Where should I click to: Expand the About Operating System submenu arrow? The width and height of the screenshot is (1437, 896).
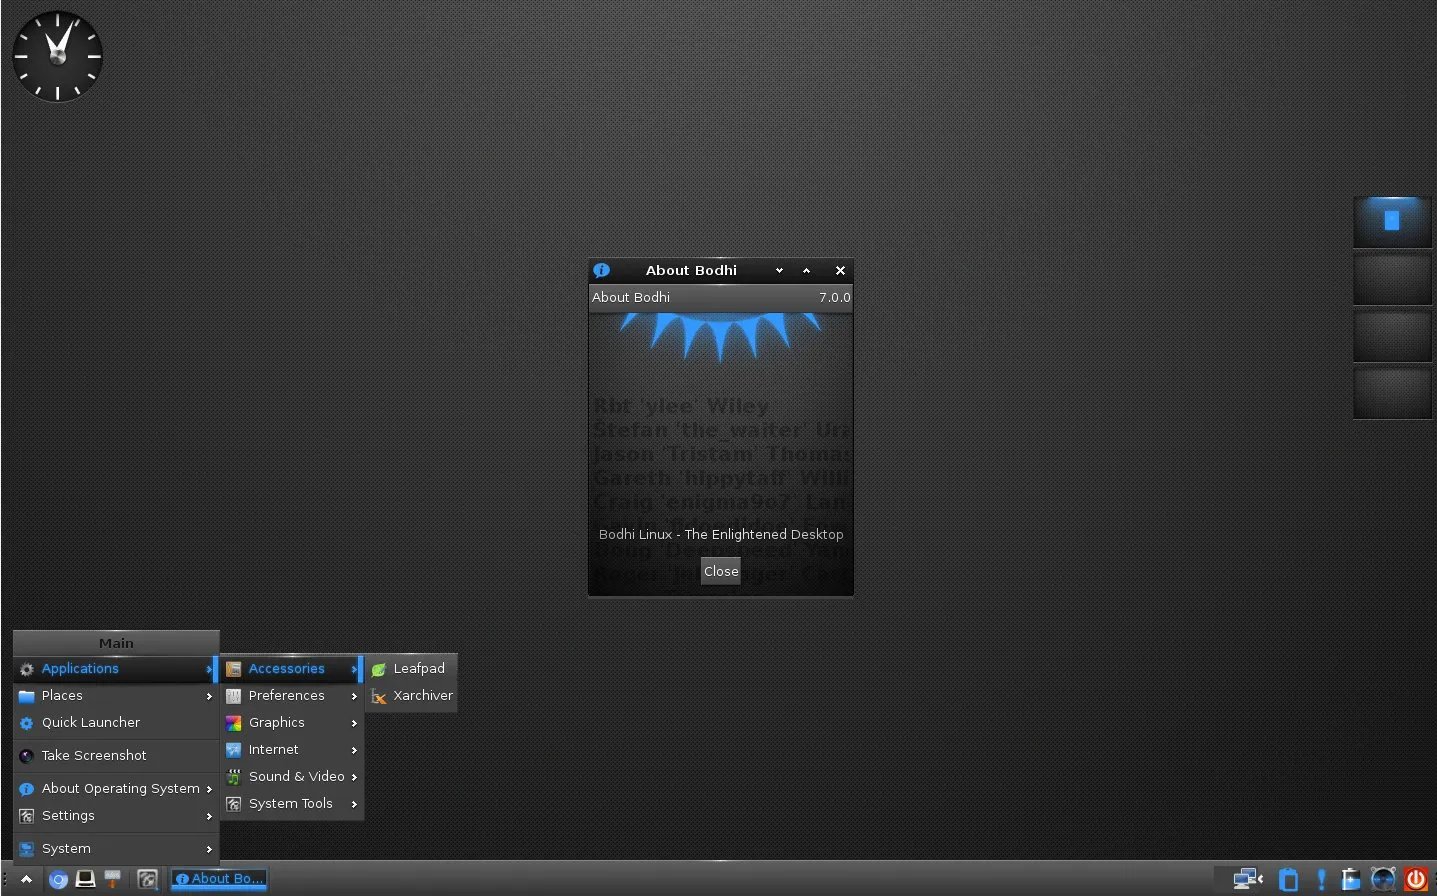point(209,789)
